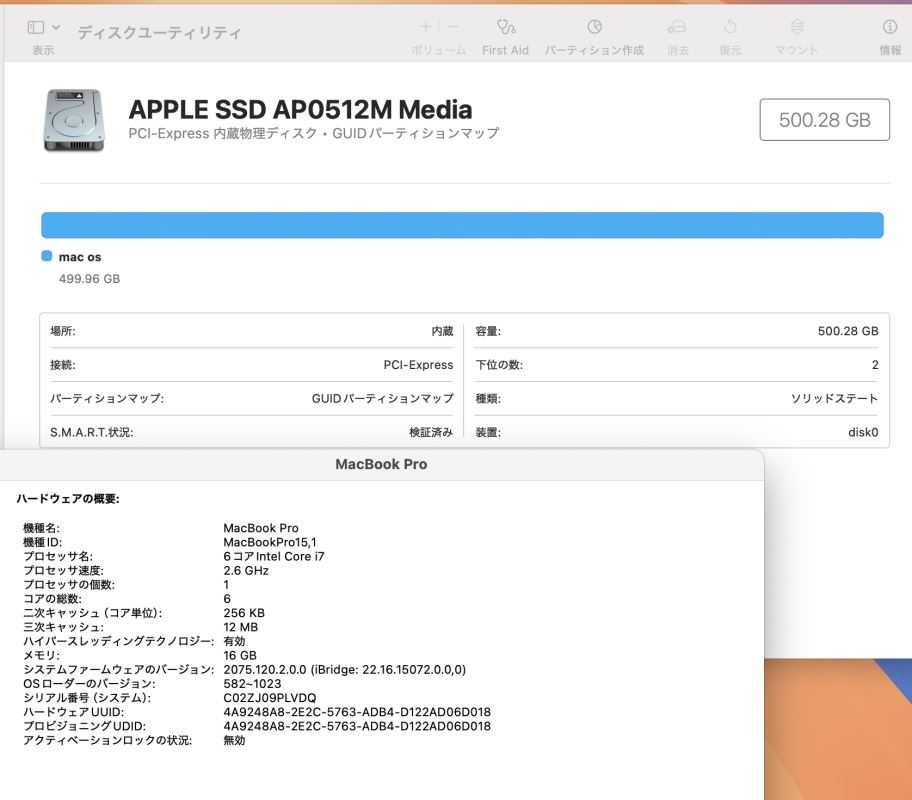Select the 12 MB L3 cache value

[240, 627]
